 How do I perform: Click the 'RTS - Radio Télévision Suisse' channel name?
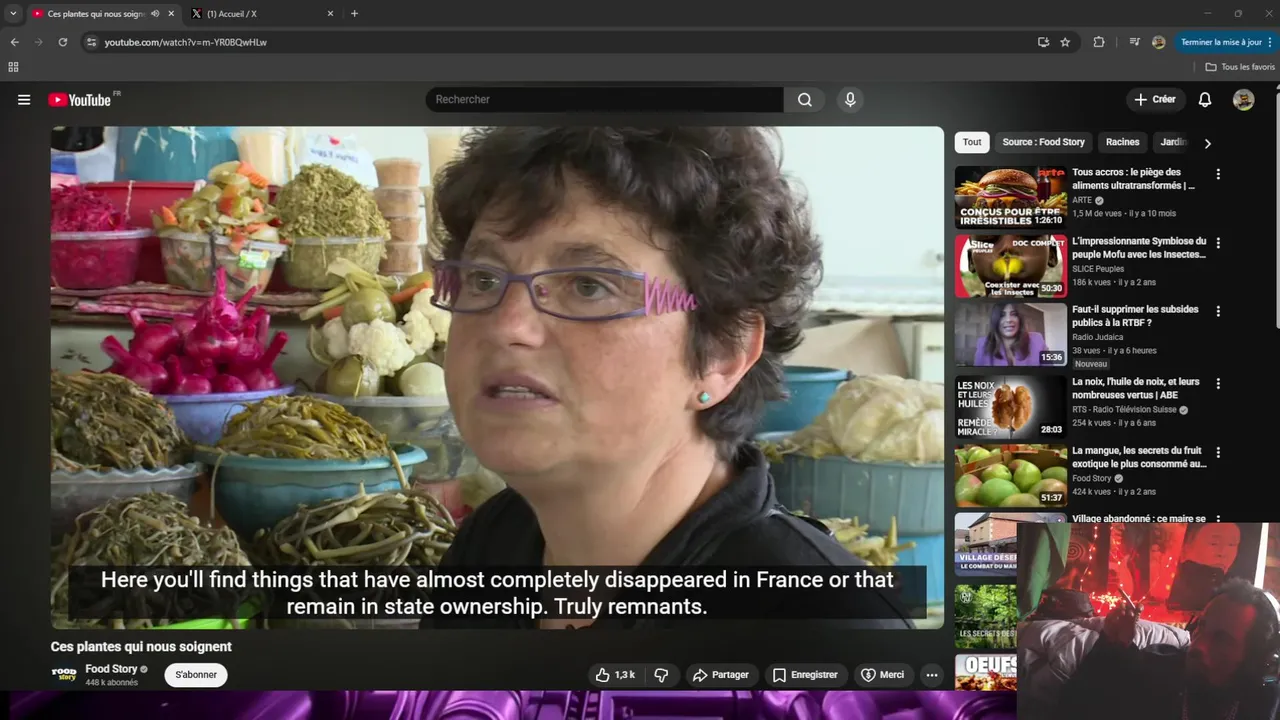[1125, 410]
